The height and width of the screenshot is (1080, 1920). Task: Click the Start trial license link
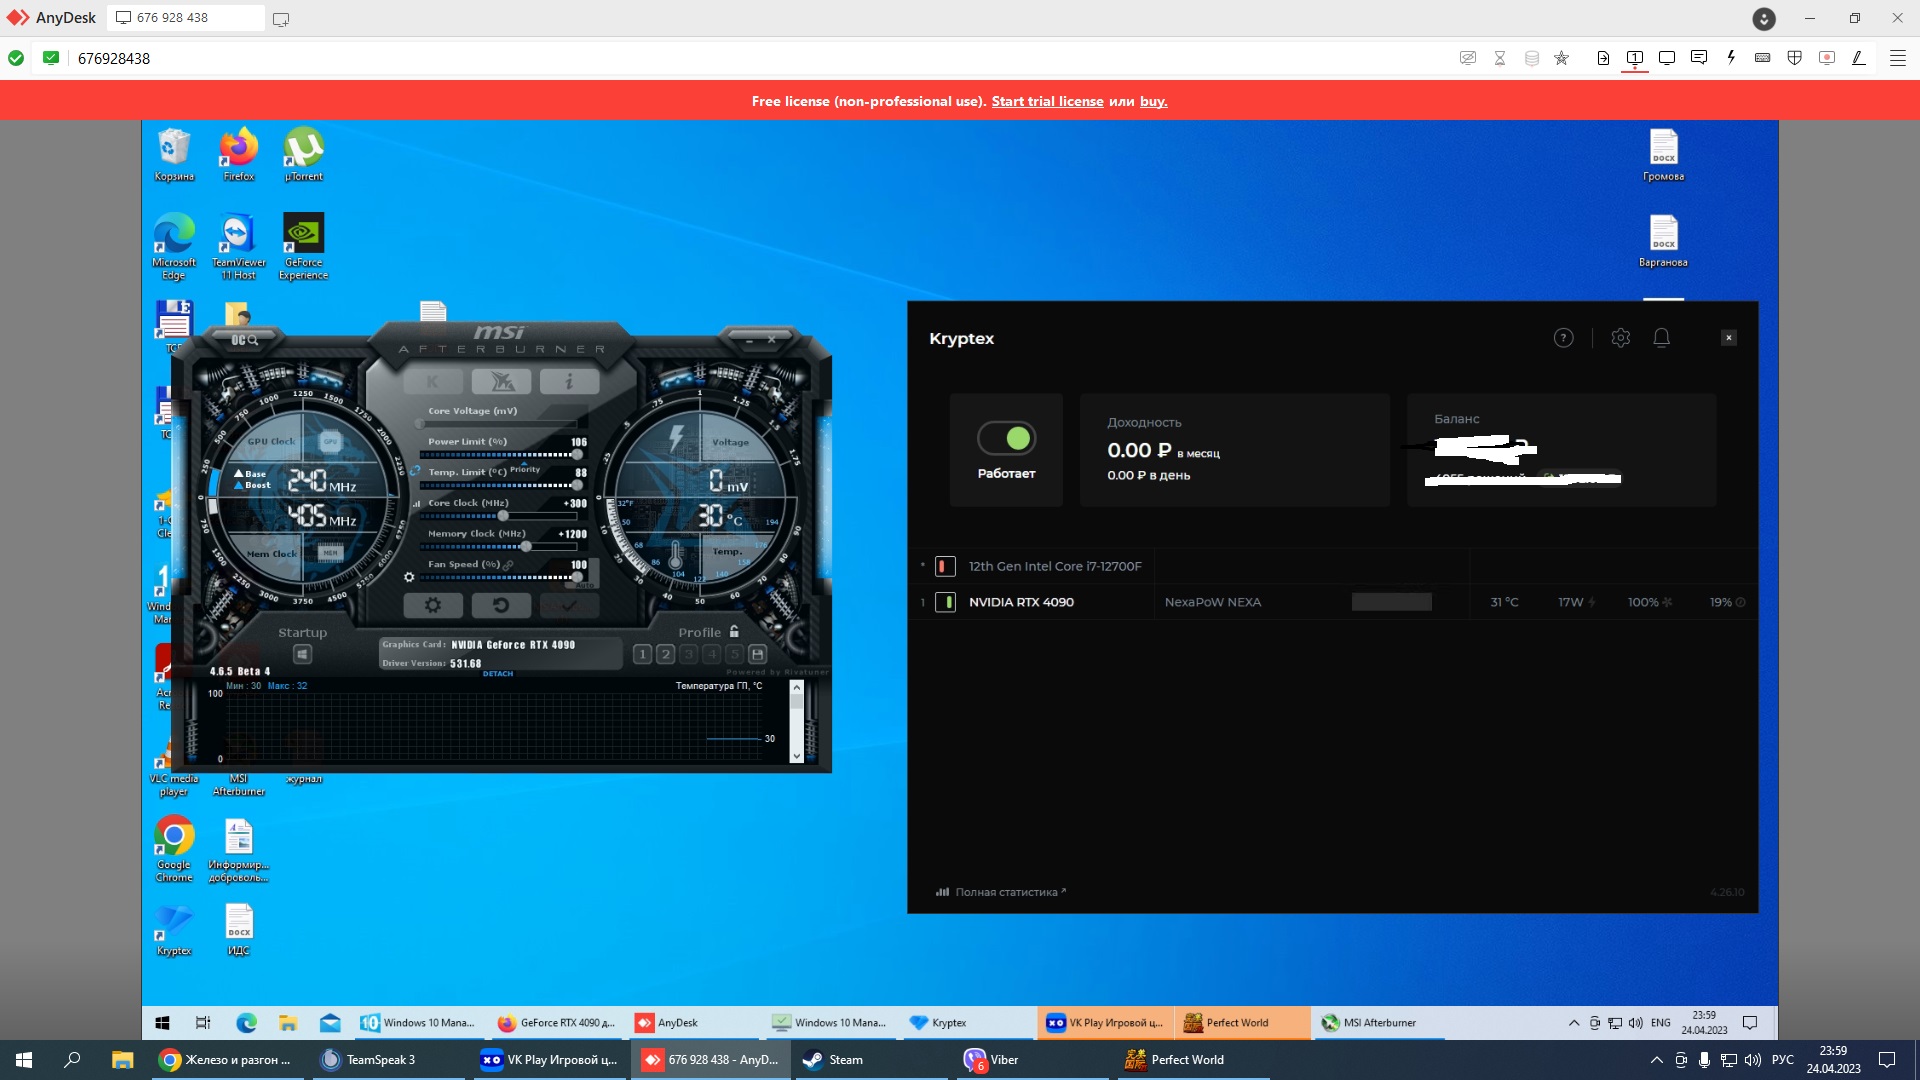click(x=1047, y=101)
